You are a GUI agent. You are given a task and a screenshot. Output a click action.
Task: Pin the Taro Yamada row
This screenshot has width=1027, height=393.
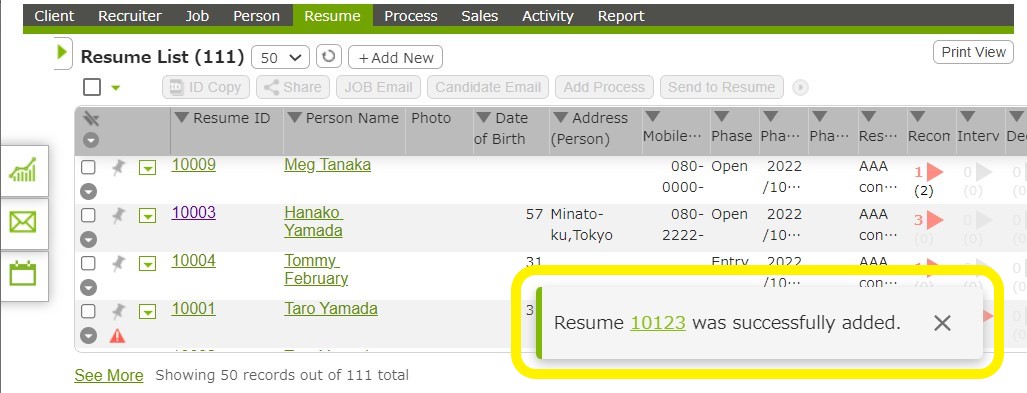[118, 311]
